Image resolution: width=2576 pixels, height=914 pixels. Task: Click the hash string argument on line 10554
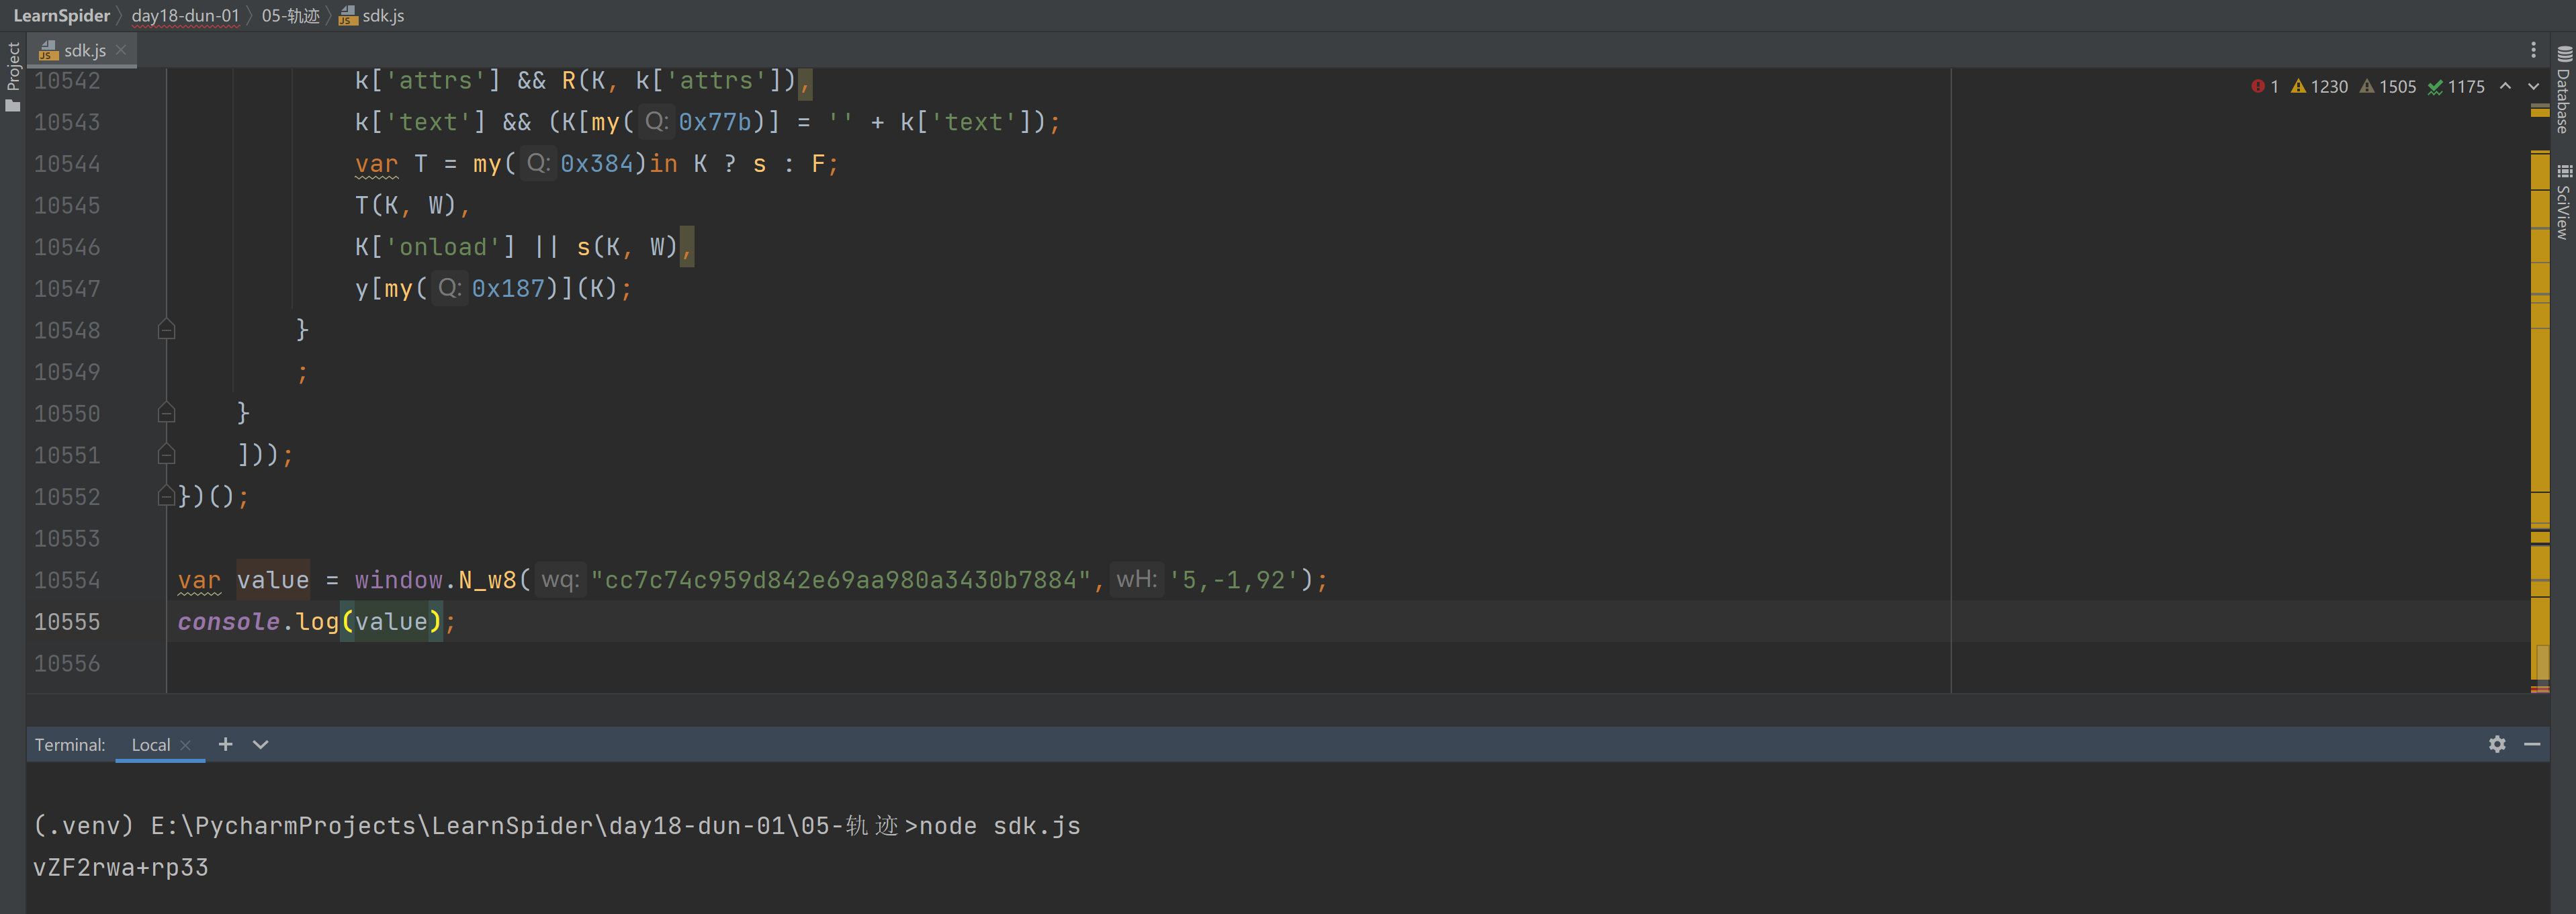pyautogui.click(x=840, y=580)
